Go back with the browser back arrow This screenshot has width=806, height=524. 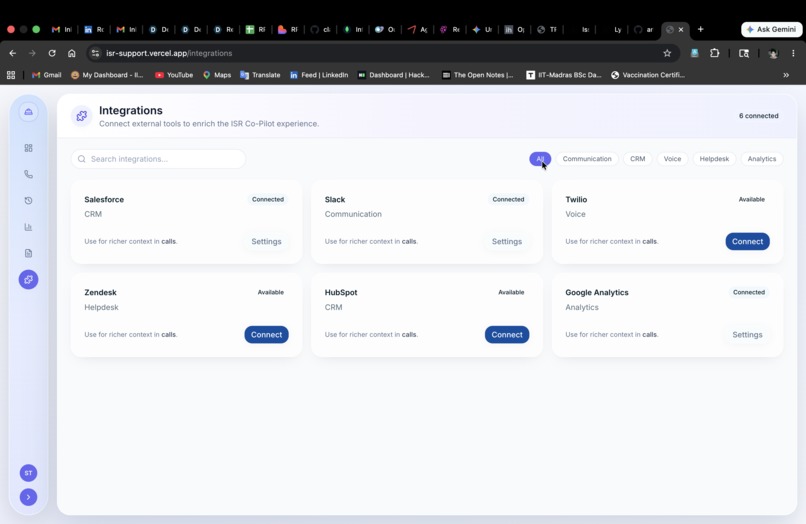13,53
